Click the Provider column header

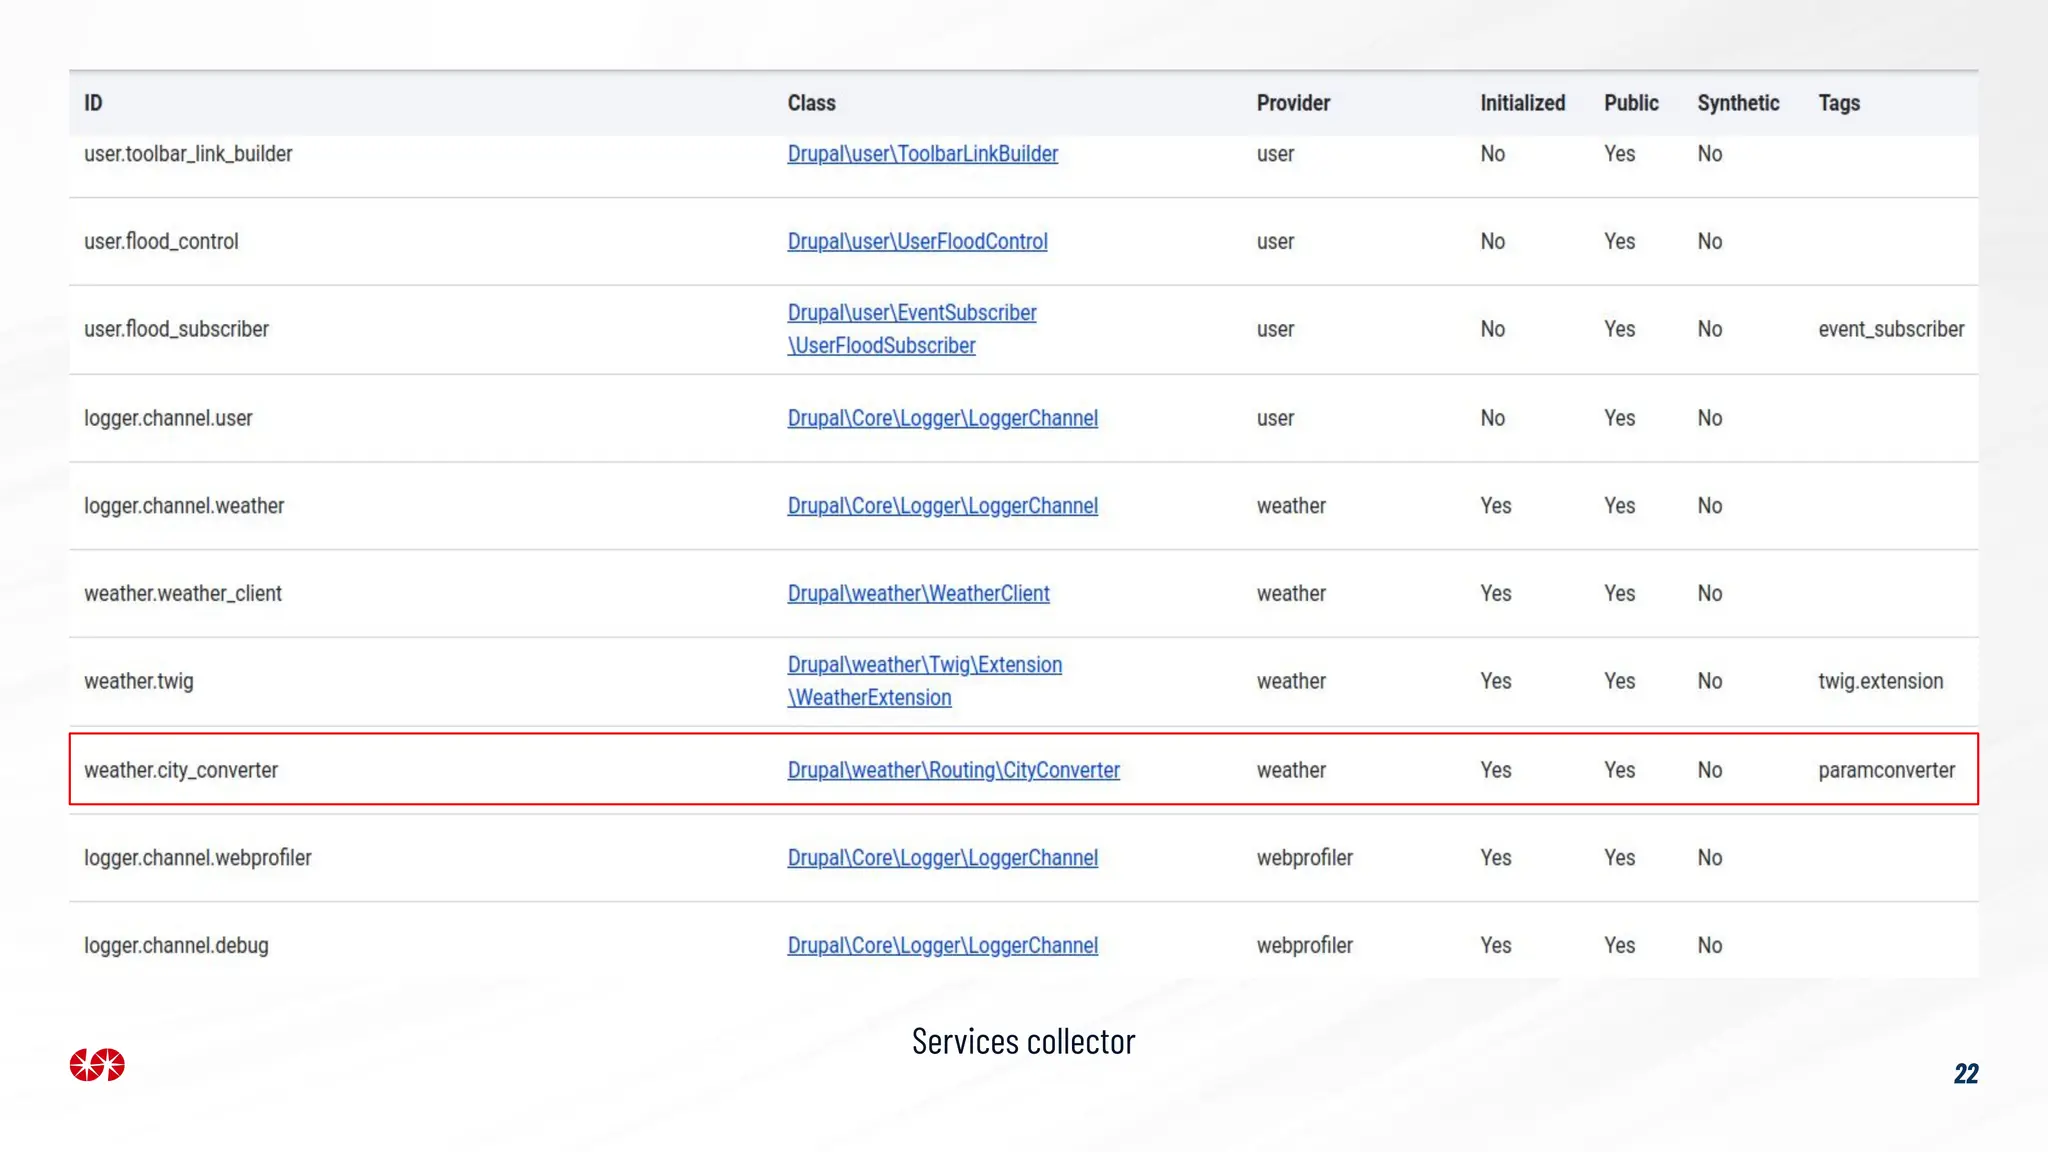pyautogui.click(x=1293, y=103)
